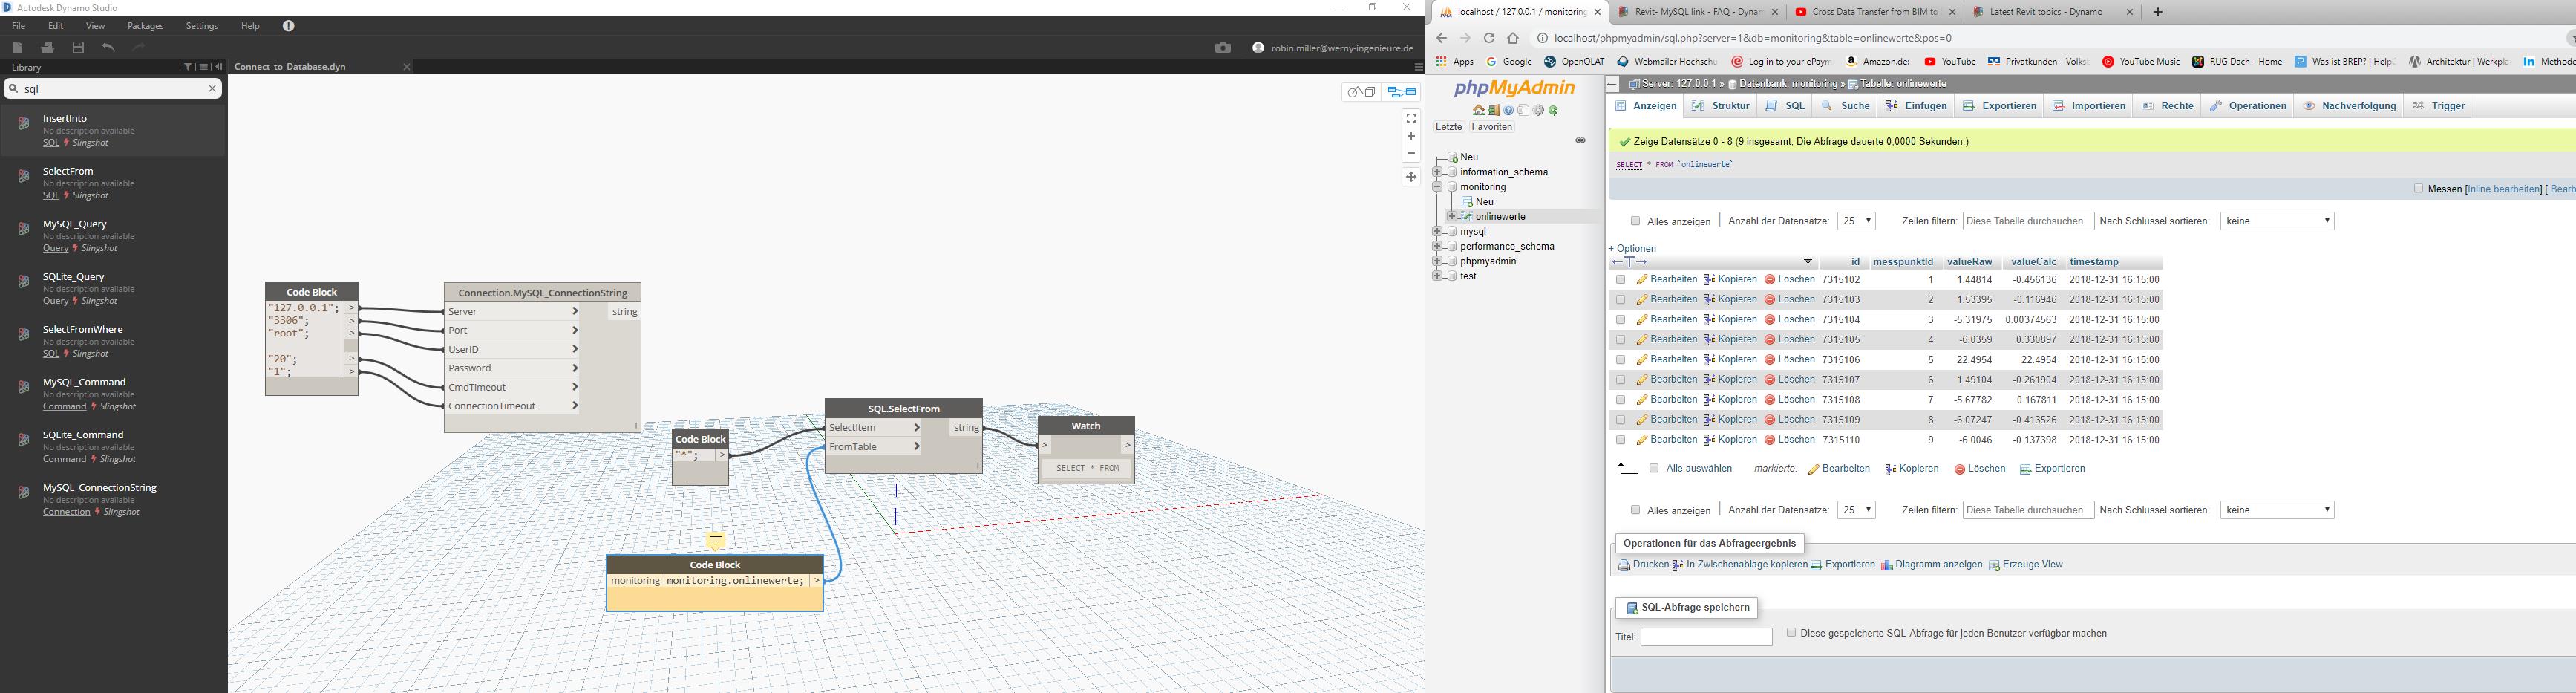This screenshot has width=2576, height=693.
Task: Open the Settings menu in Dynamo
Action: point(202,26)
